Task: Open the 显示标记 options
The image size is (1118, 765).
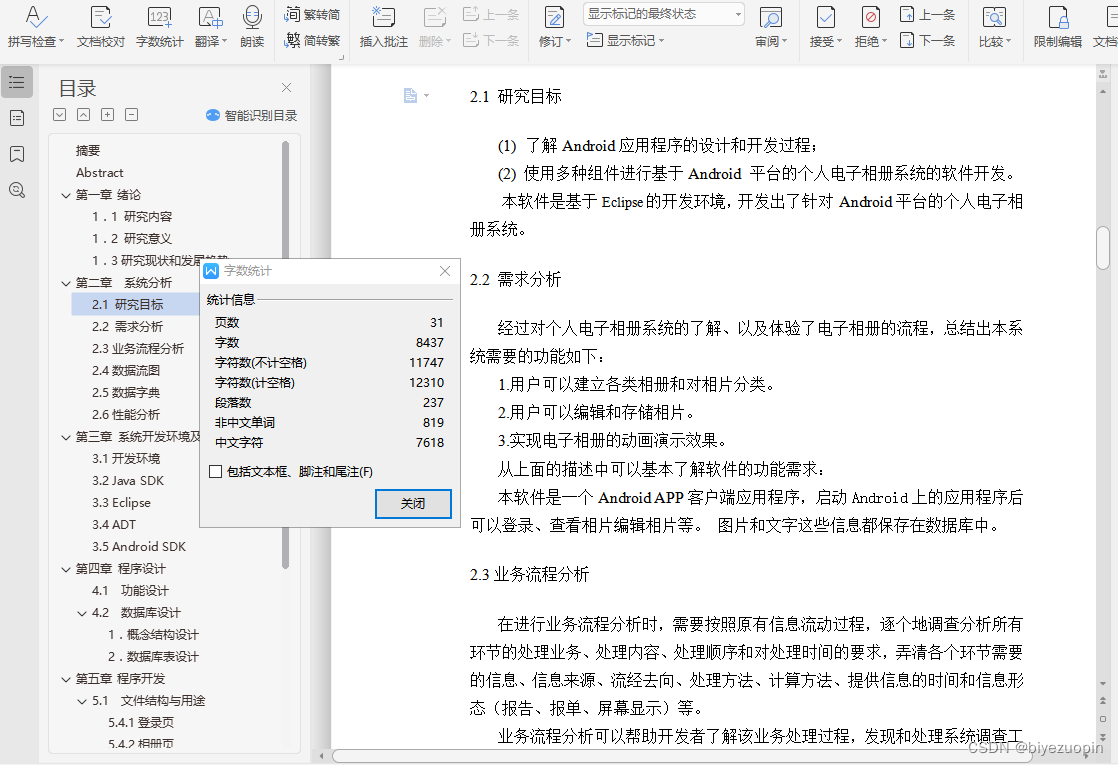Action: click(x=625, y=41)
